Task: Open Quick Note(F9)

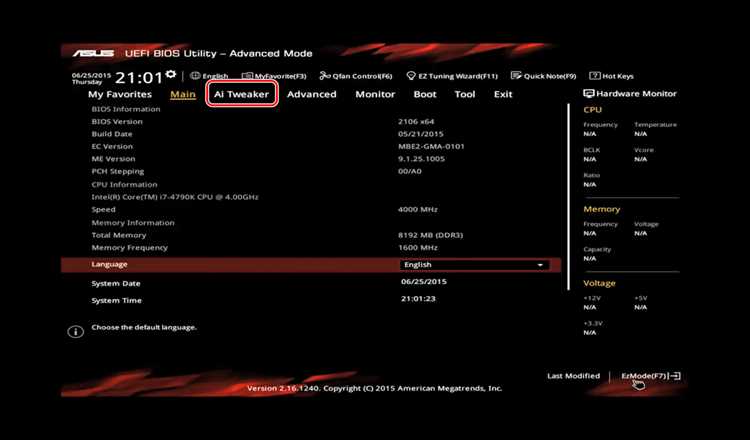Action: point(543,76)
